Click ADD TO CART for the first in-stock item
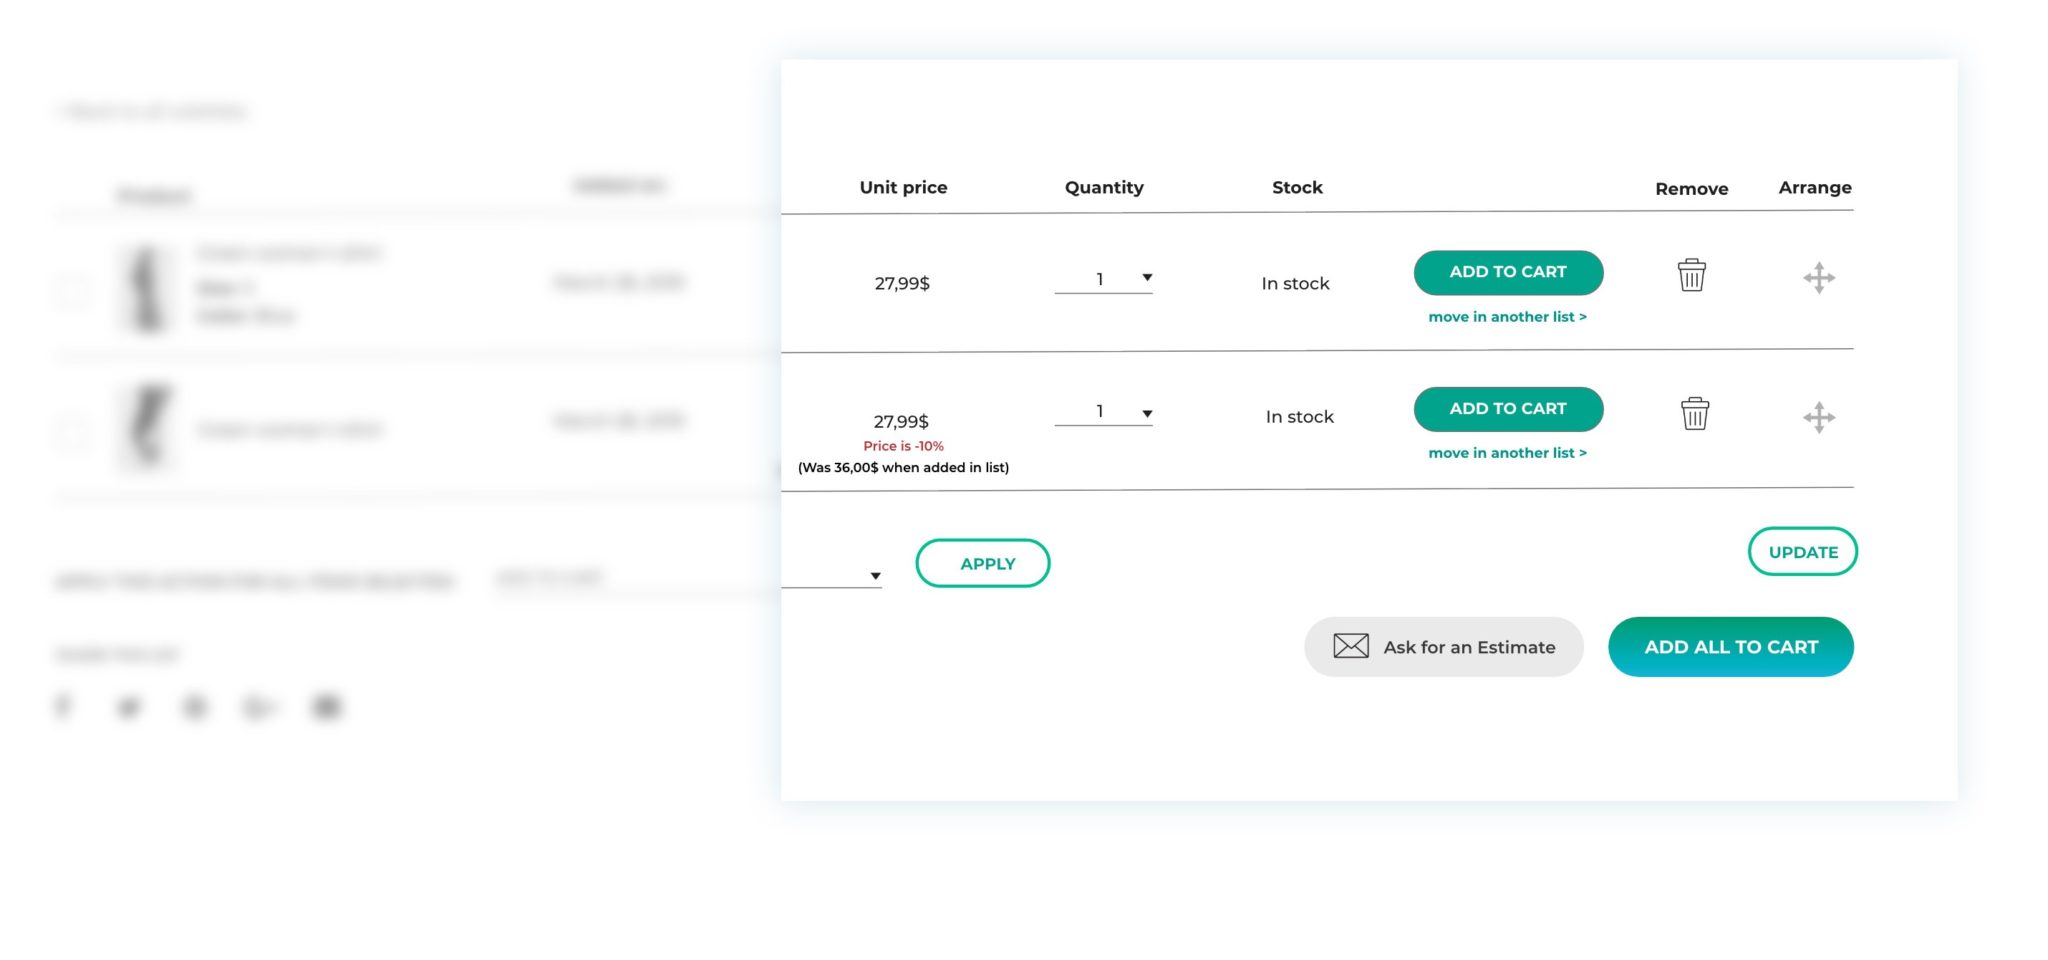This screenshot has height=960, width=2048. pos(1507,271)
